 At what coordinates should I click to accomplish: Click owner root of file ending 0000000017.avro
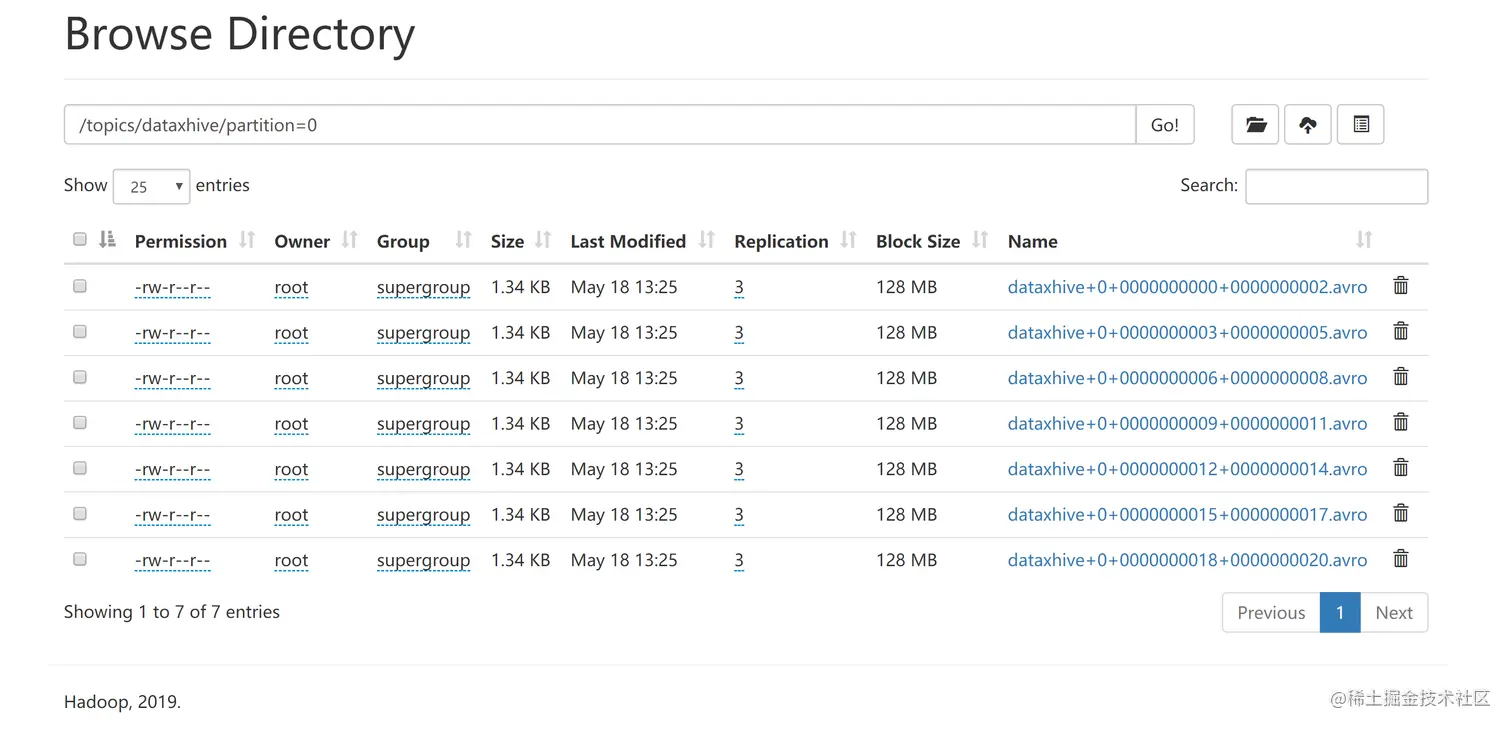291,515
